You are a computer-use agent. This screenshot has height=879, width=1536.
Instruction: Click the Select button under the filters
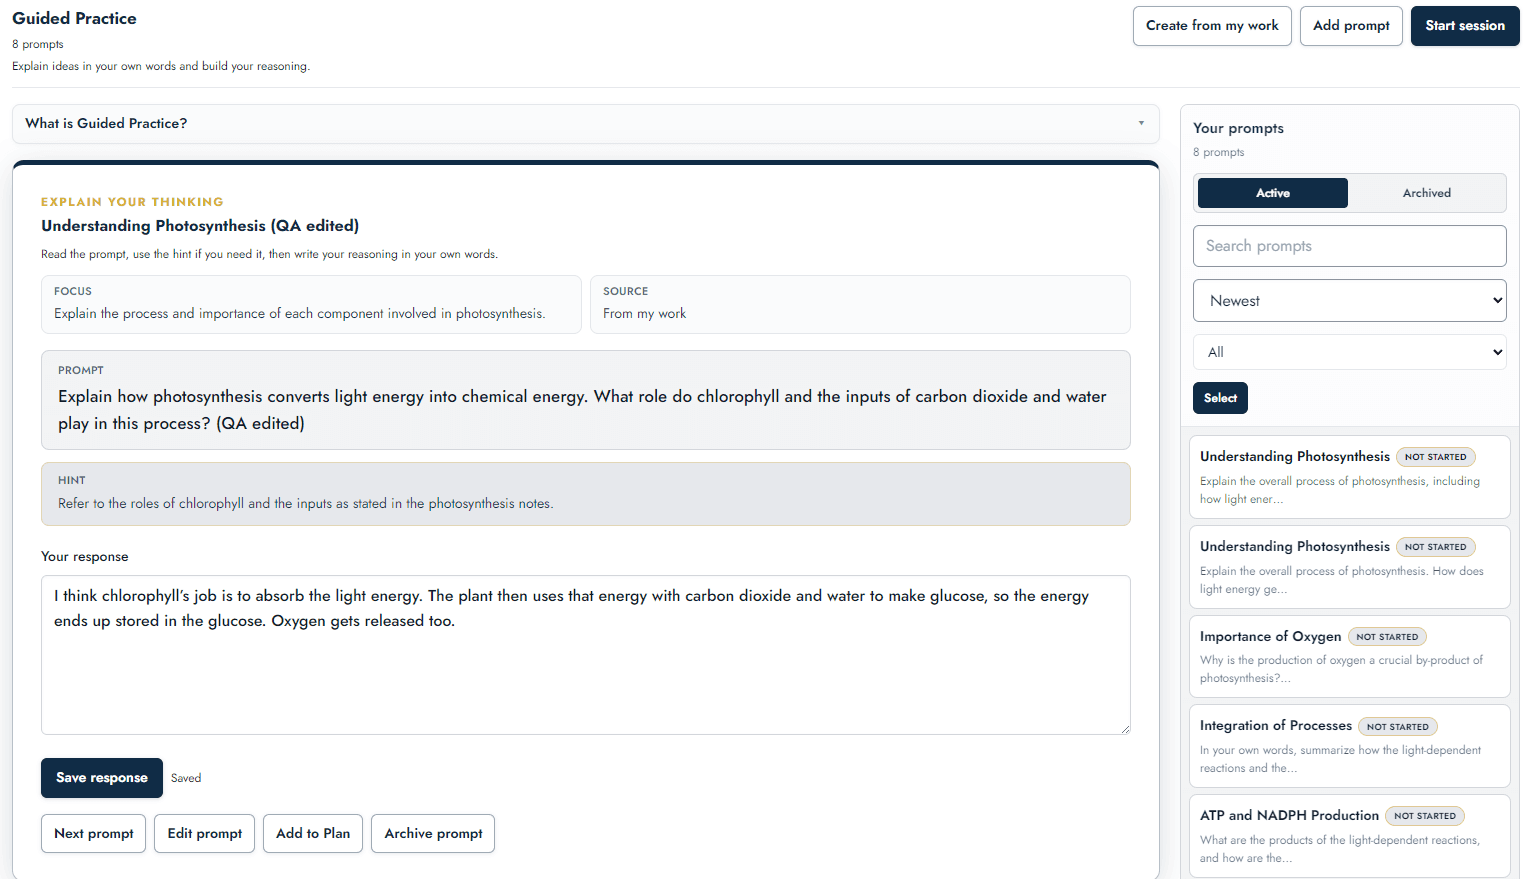click(1220, 398)
